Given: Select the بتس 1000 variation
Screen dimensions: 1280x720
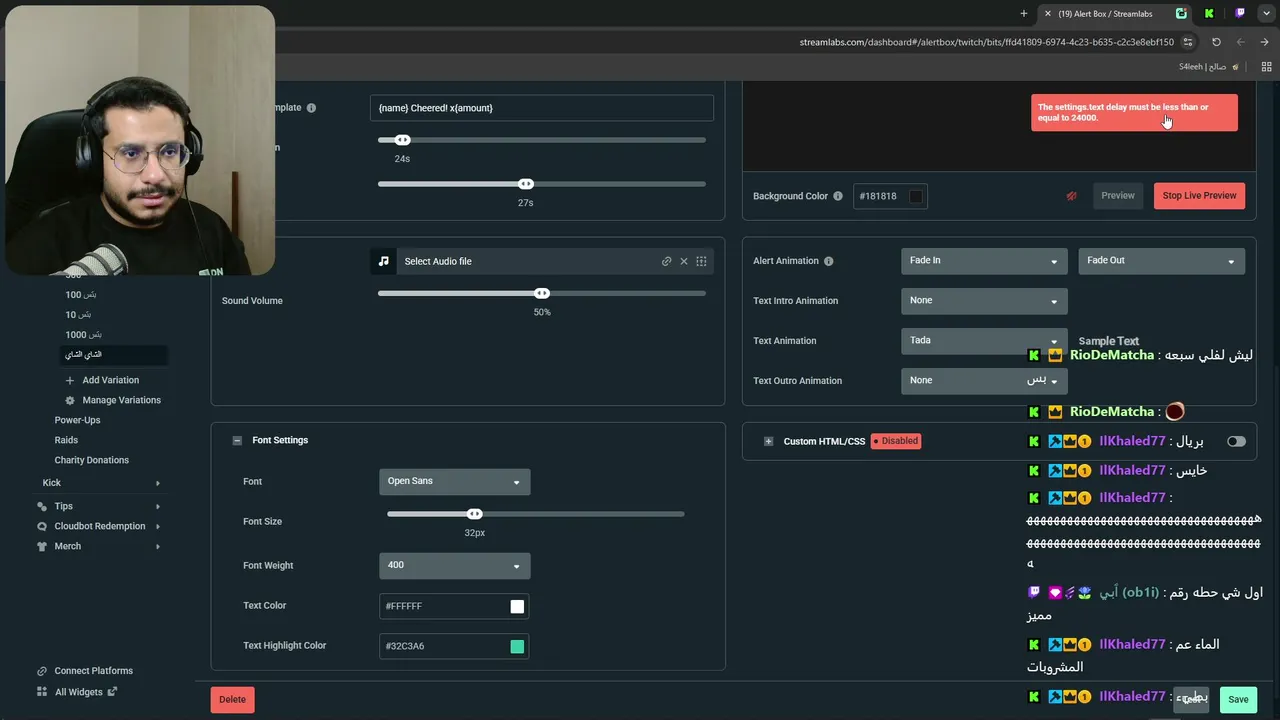Looking at the screenshot, I should [84, 335].
